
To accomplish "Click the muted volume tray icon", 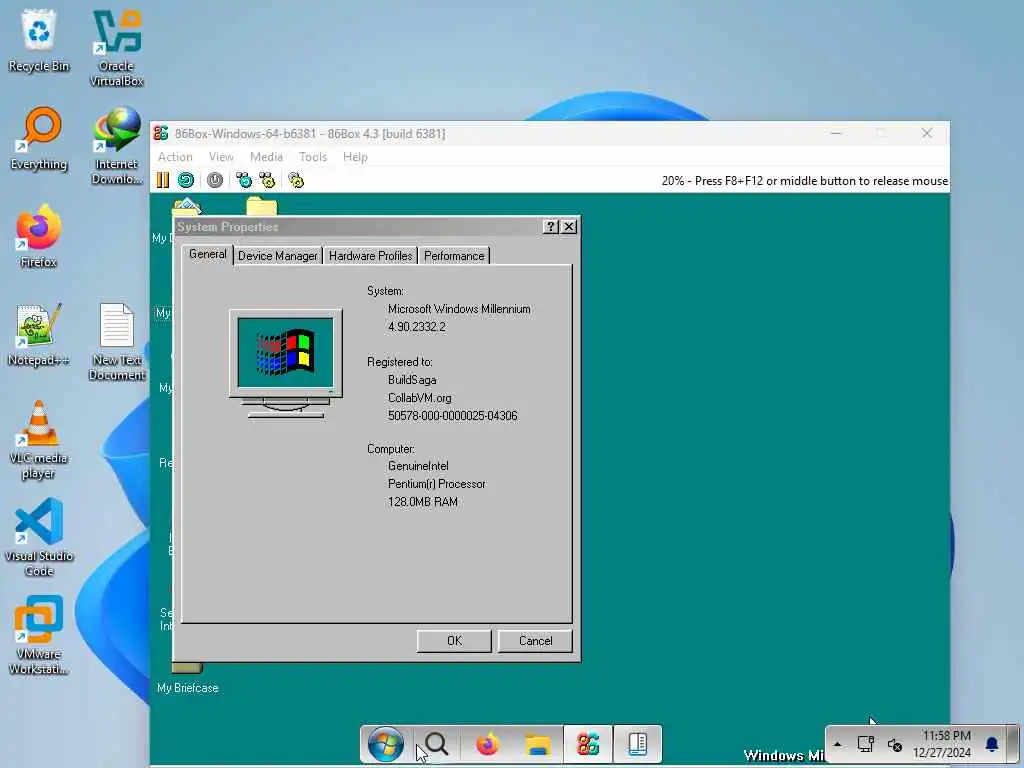I will point(895,744).
